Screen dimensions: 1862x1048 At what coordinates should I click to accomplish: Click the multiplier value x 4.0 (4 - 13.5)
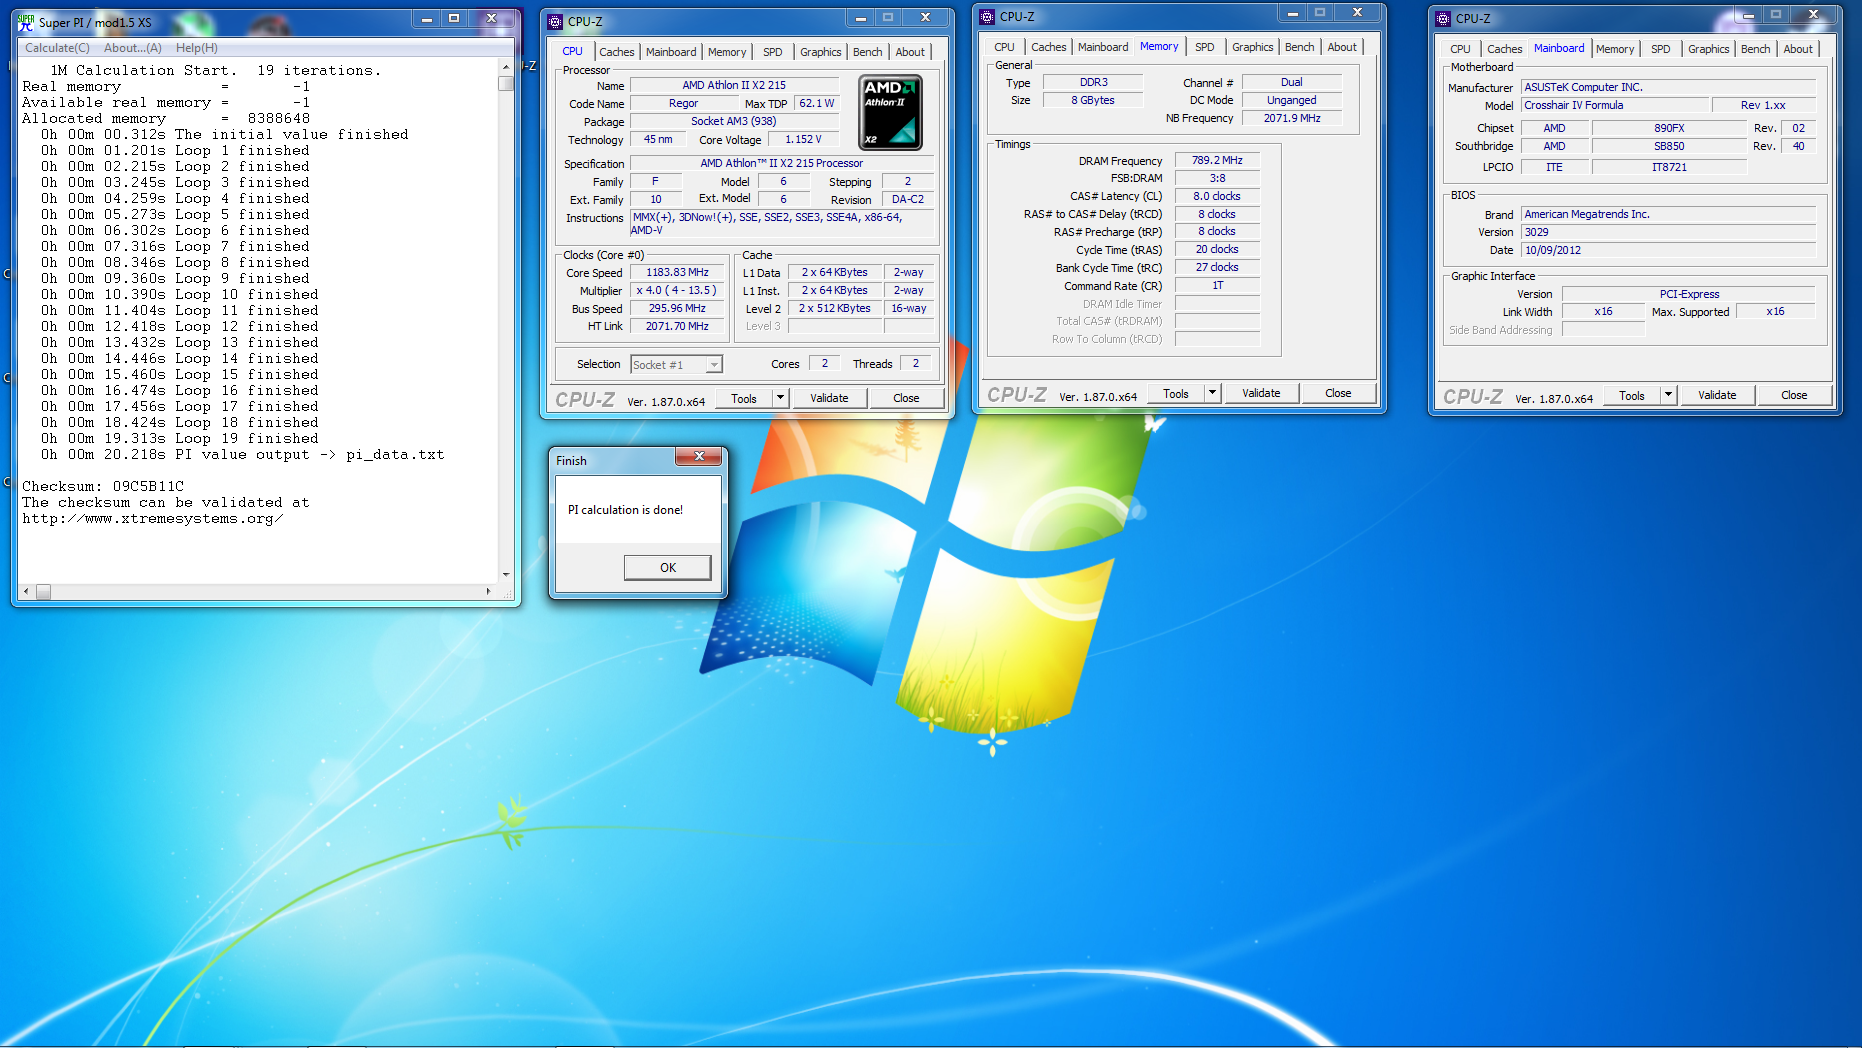(677, 290)
